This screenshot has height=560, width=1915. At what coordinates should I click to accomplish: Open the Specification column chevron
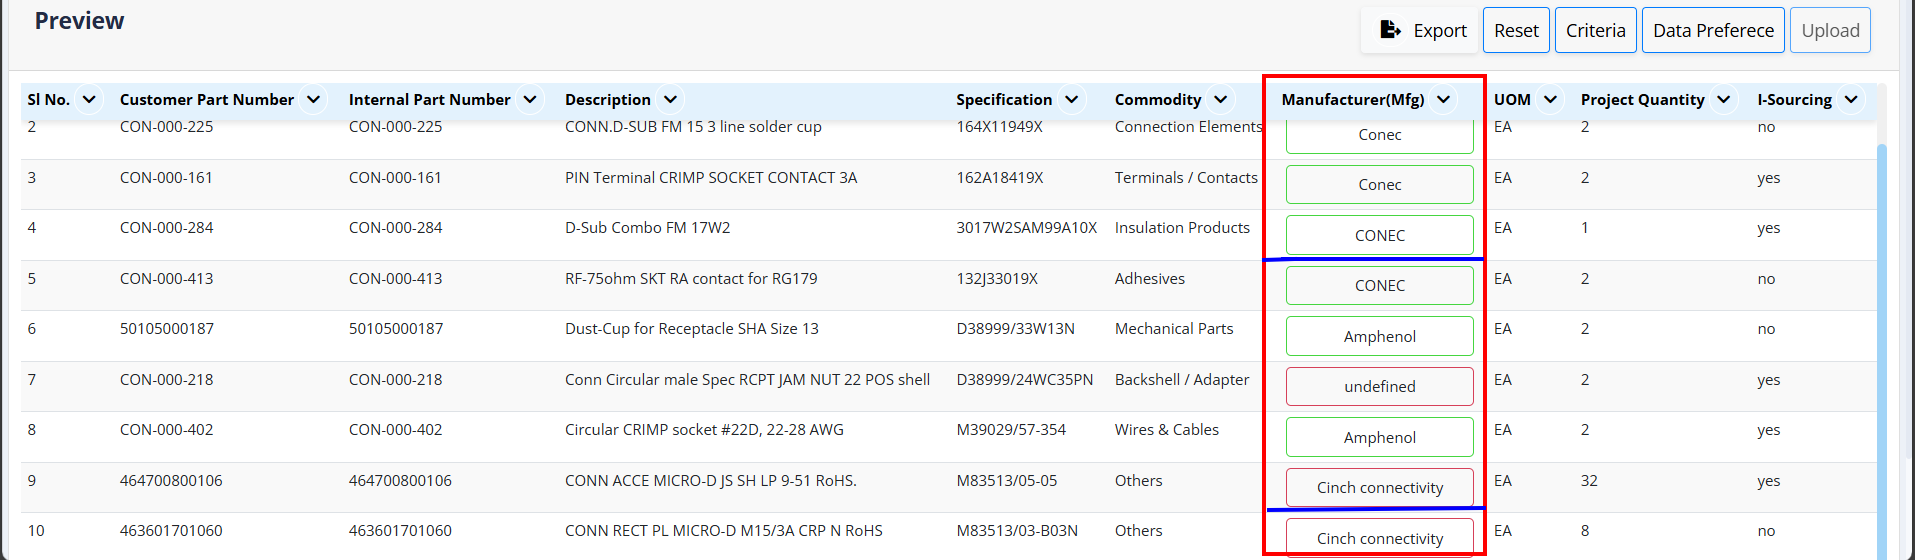click(x=1071, y=100)
